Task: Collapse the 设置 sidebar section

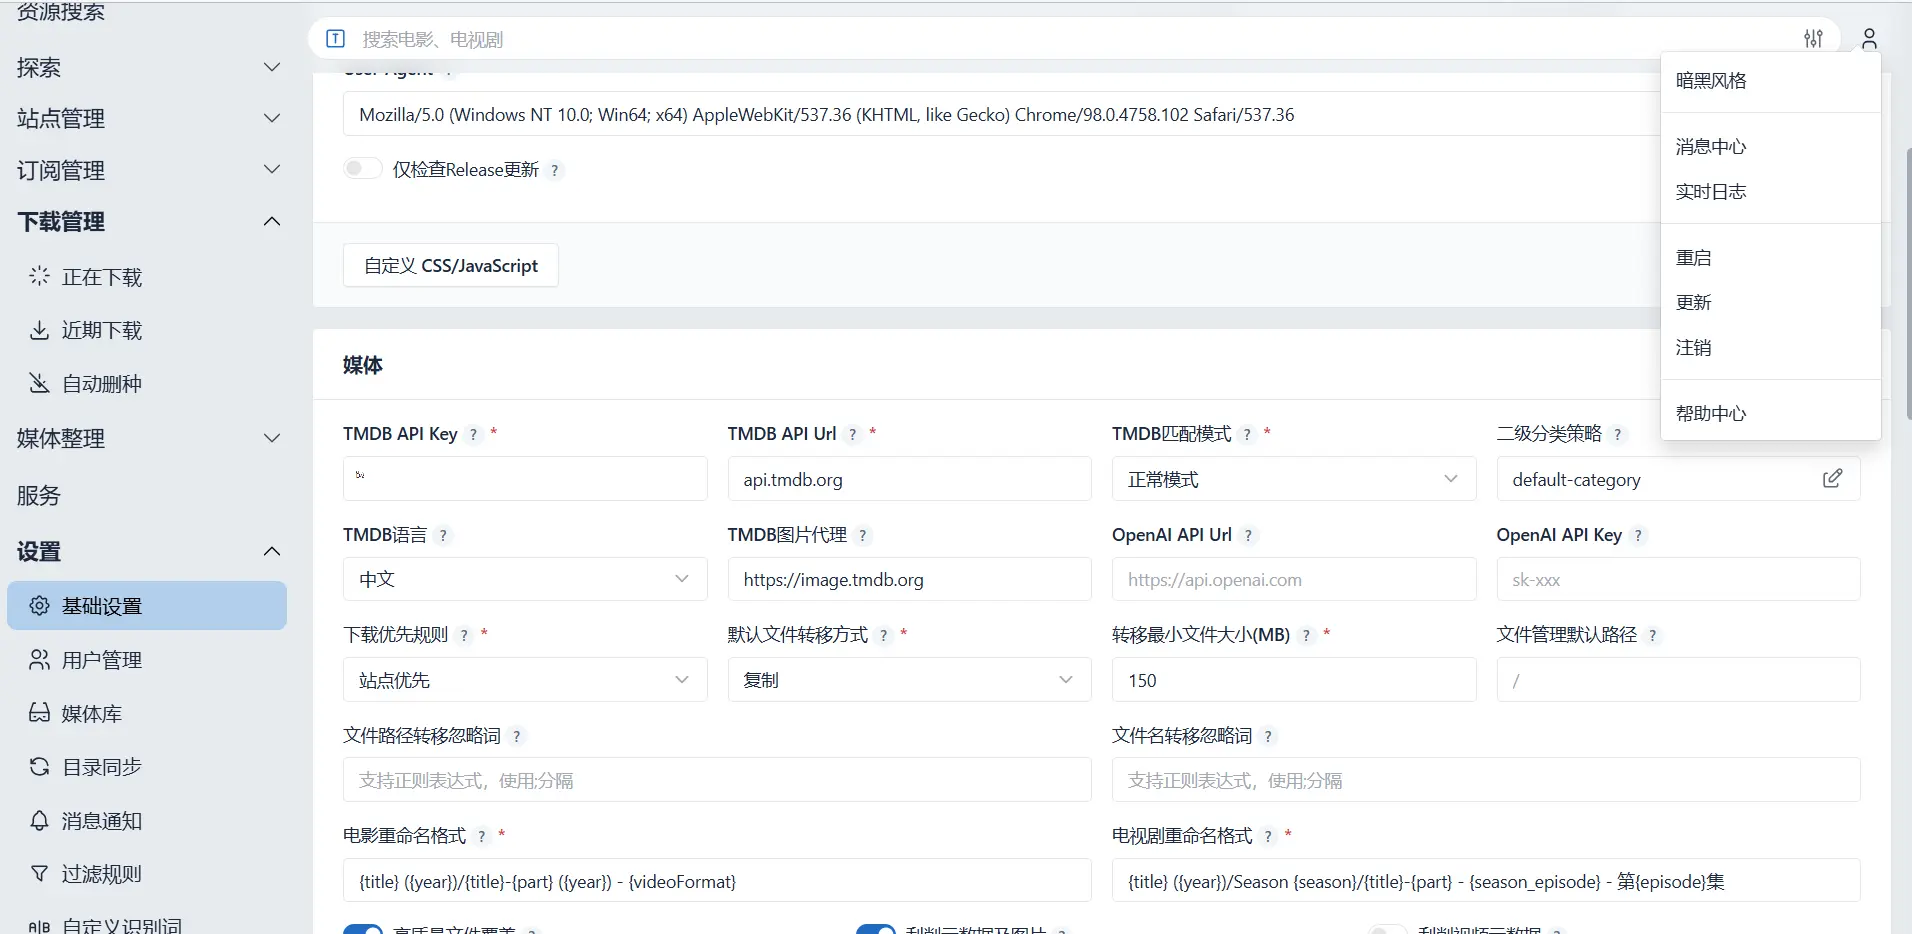Action: coord(272,551)
